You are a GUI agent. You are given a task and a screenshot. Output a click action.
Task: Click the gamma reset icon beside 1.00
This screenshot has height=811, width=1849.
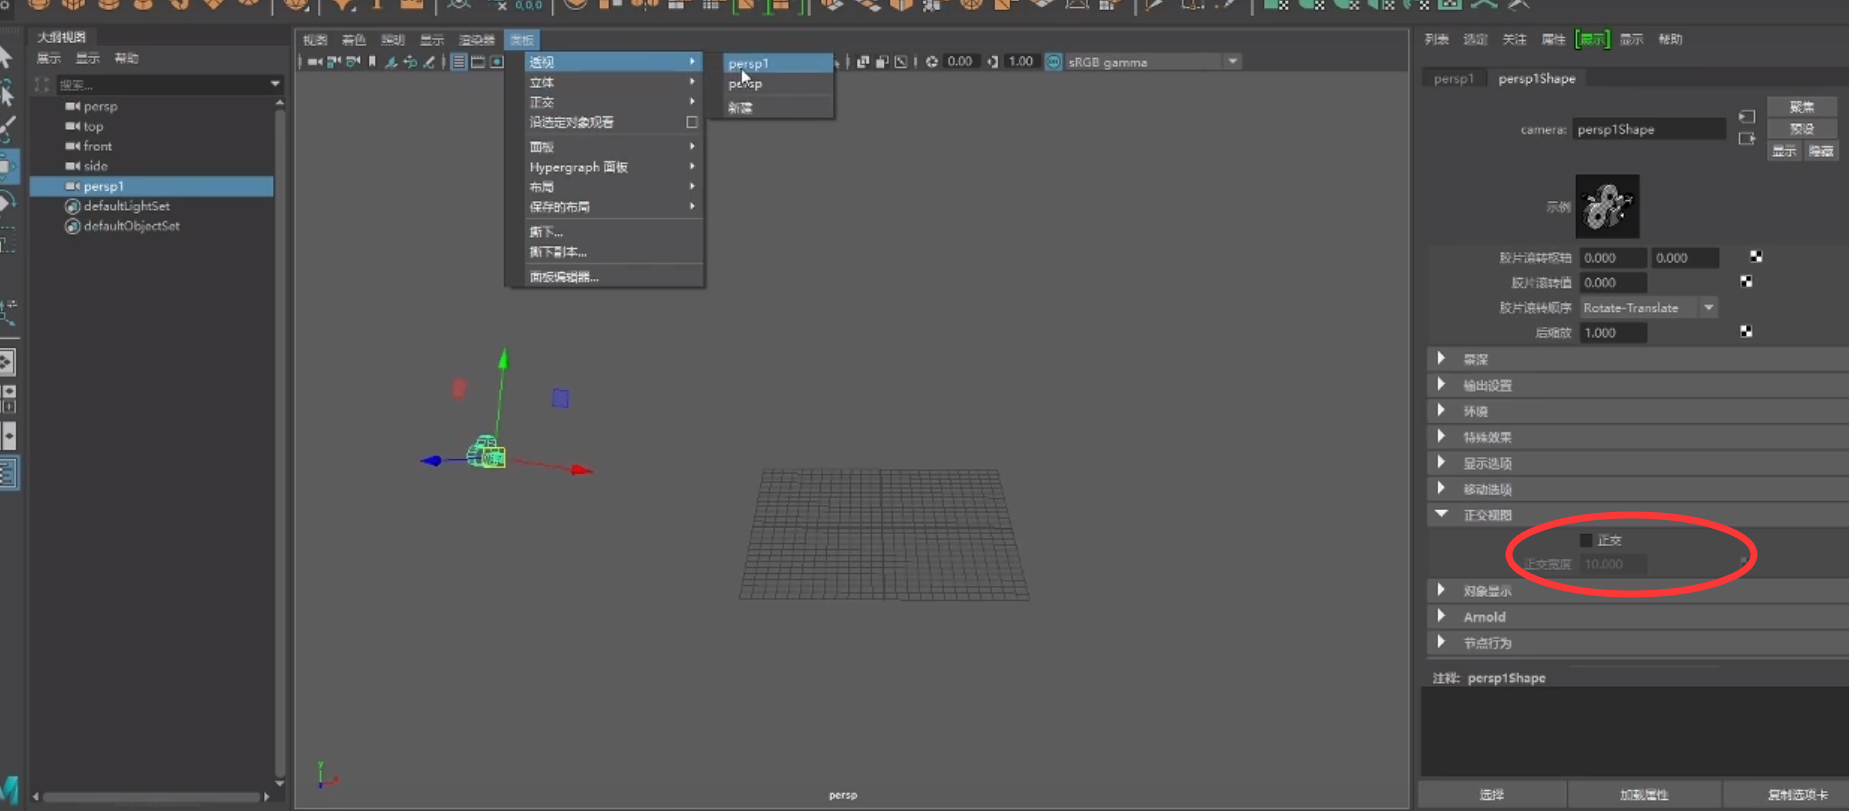click(x=992, y=62)
